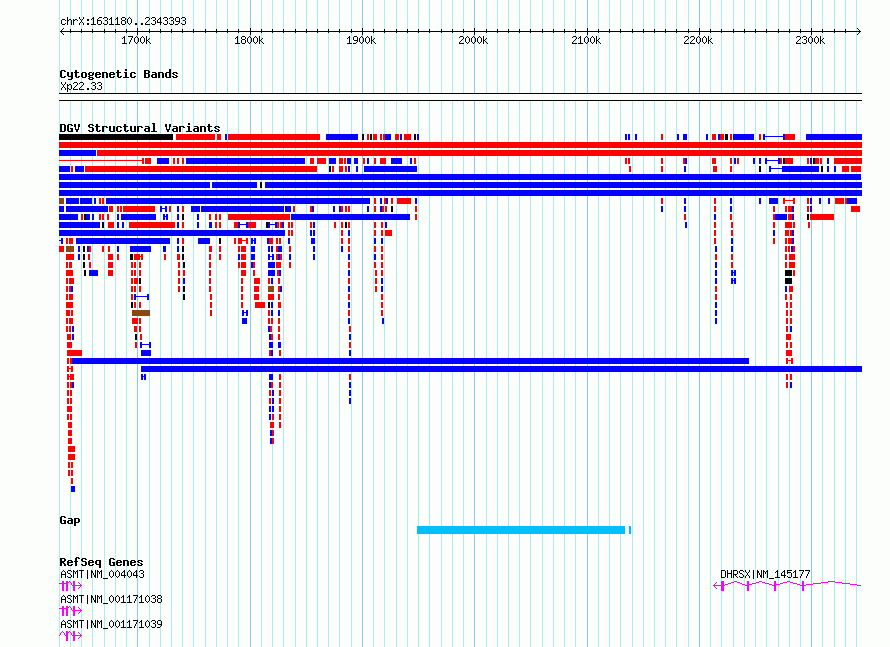Click the ASMT|NM_004043 gene label
The height and width of the screenshot is (647, 890).
[102, 574]
